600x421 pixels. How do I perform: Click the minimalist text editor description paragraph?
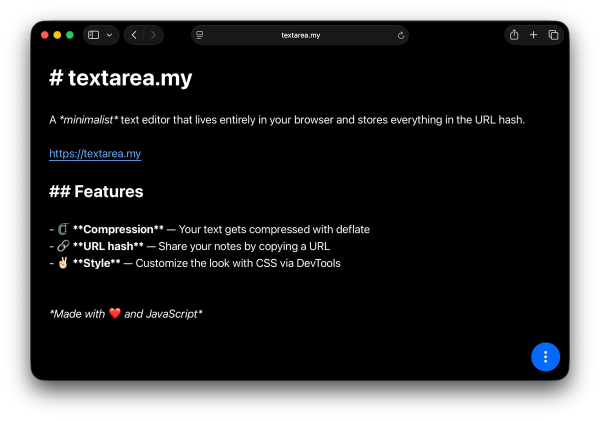click(x=286, y=120)
